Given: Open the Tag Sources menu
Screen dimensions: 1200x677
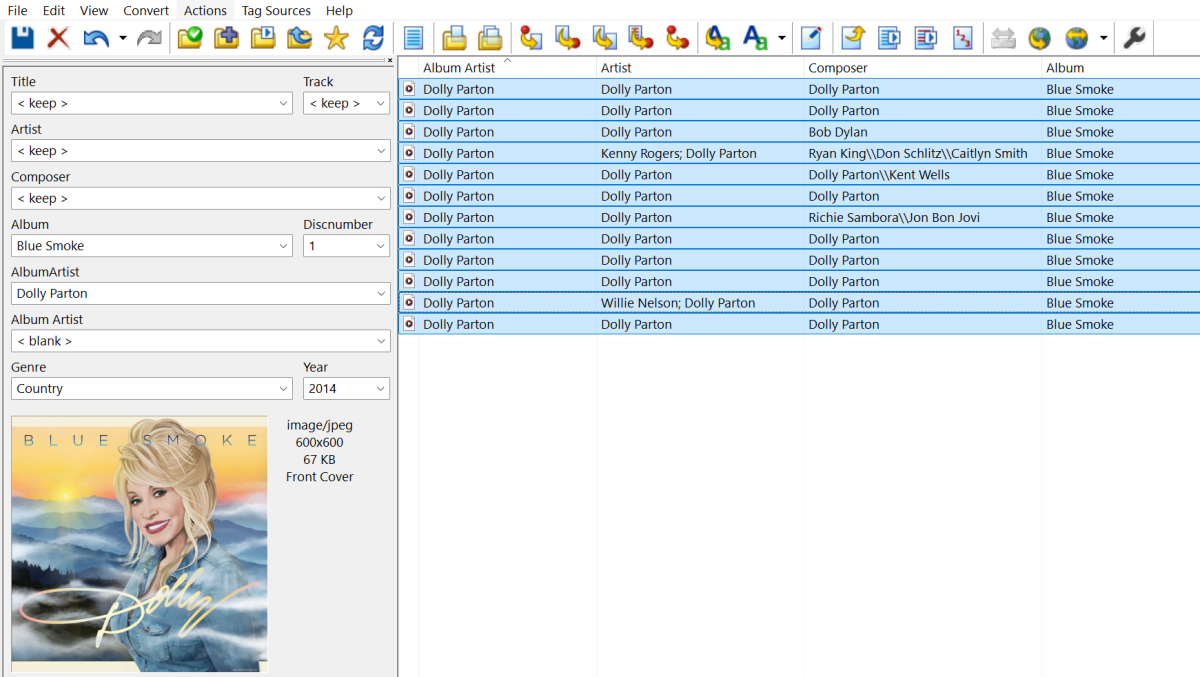Looking at the screenshot, I should point(276,10).
